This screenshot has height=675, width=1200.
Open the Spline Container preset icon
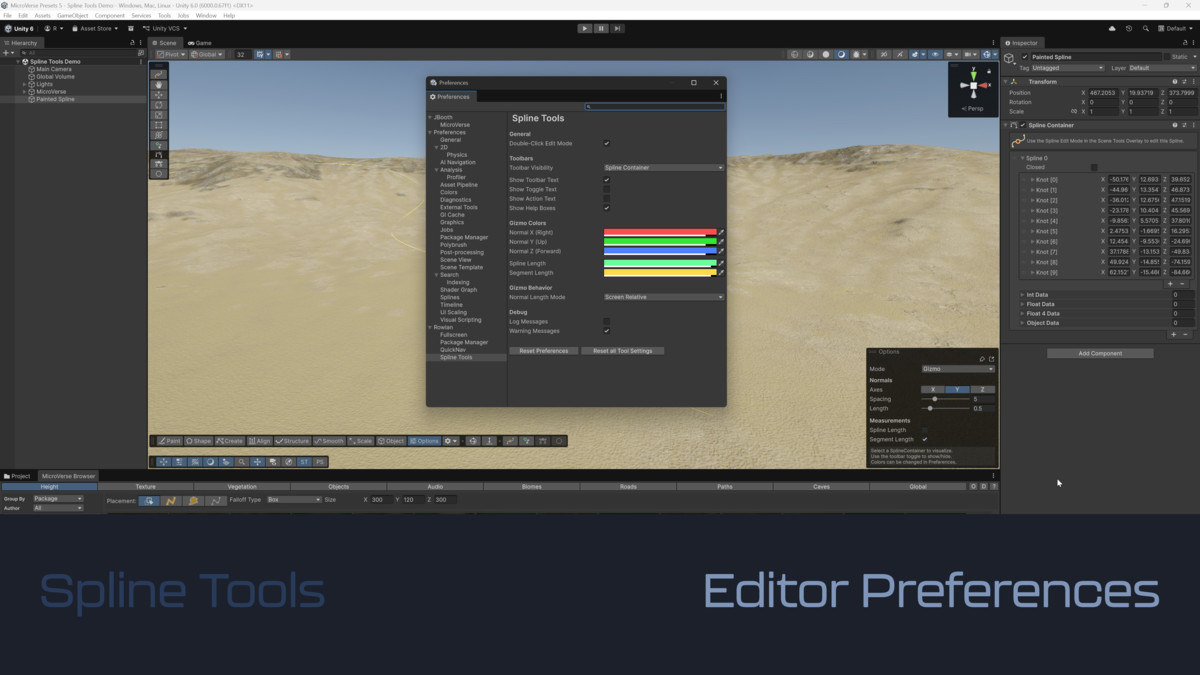(1185, 125)
